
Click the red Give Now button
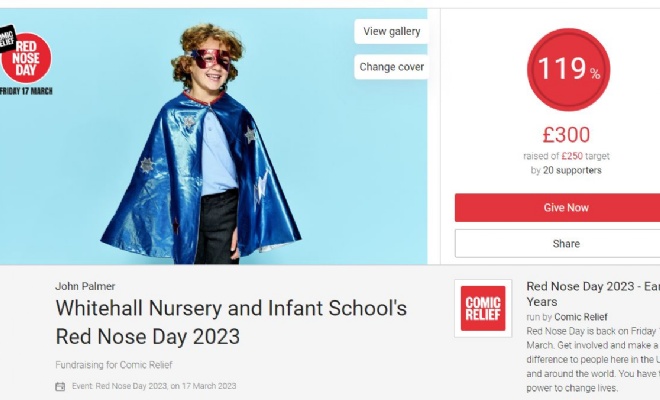[557, 208]
